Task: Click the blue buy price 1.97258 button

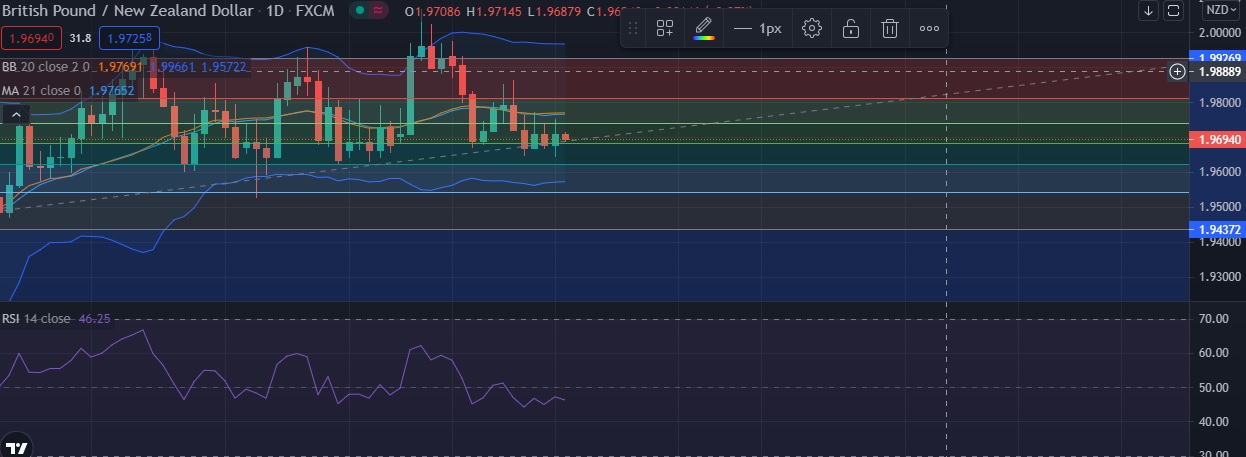Action: [x=129, y=40]
